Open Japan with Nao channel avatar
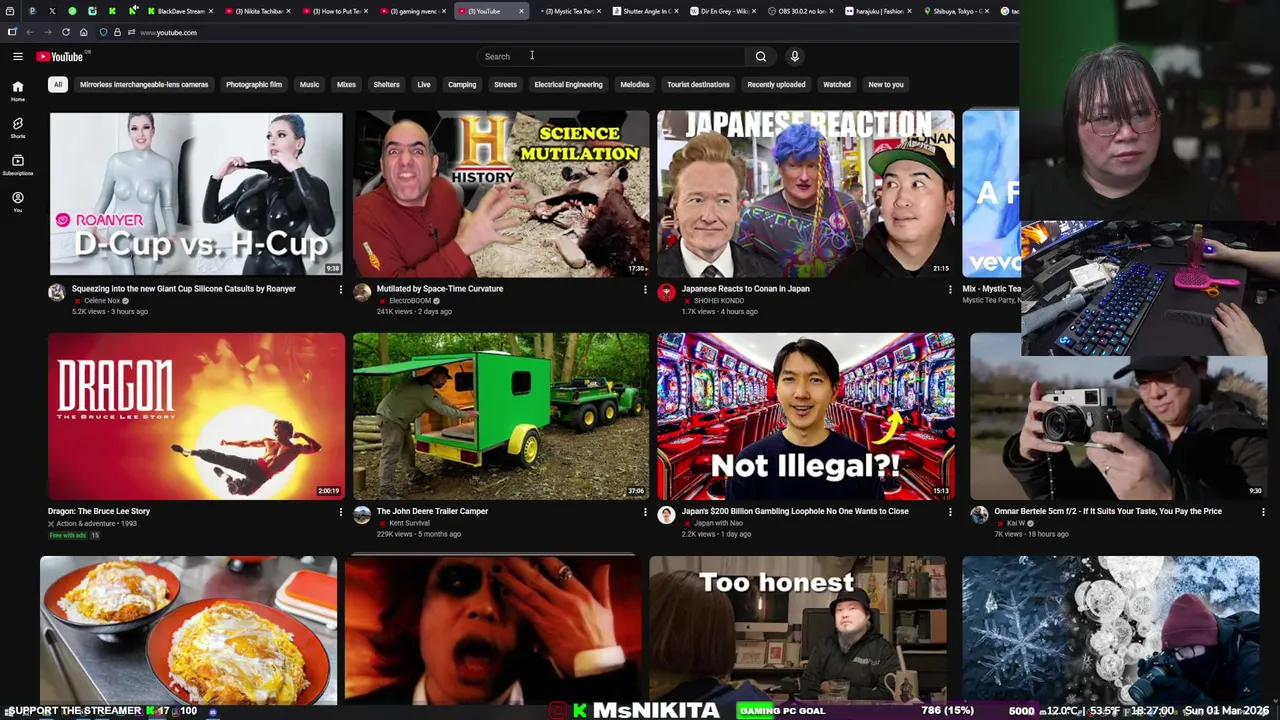 [666, 514]
